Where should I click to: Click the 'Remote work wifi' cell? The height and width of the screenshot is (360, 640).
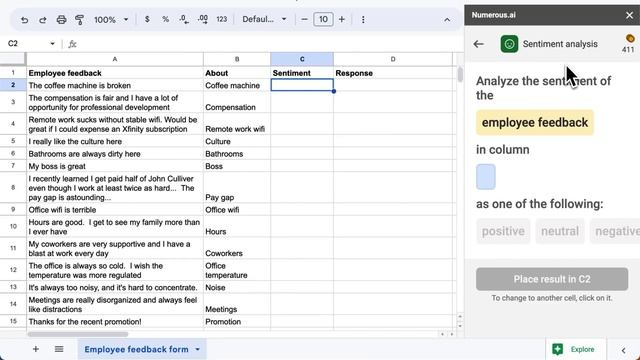click(237, 124)
